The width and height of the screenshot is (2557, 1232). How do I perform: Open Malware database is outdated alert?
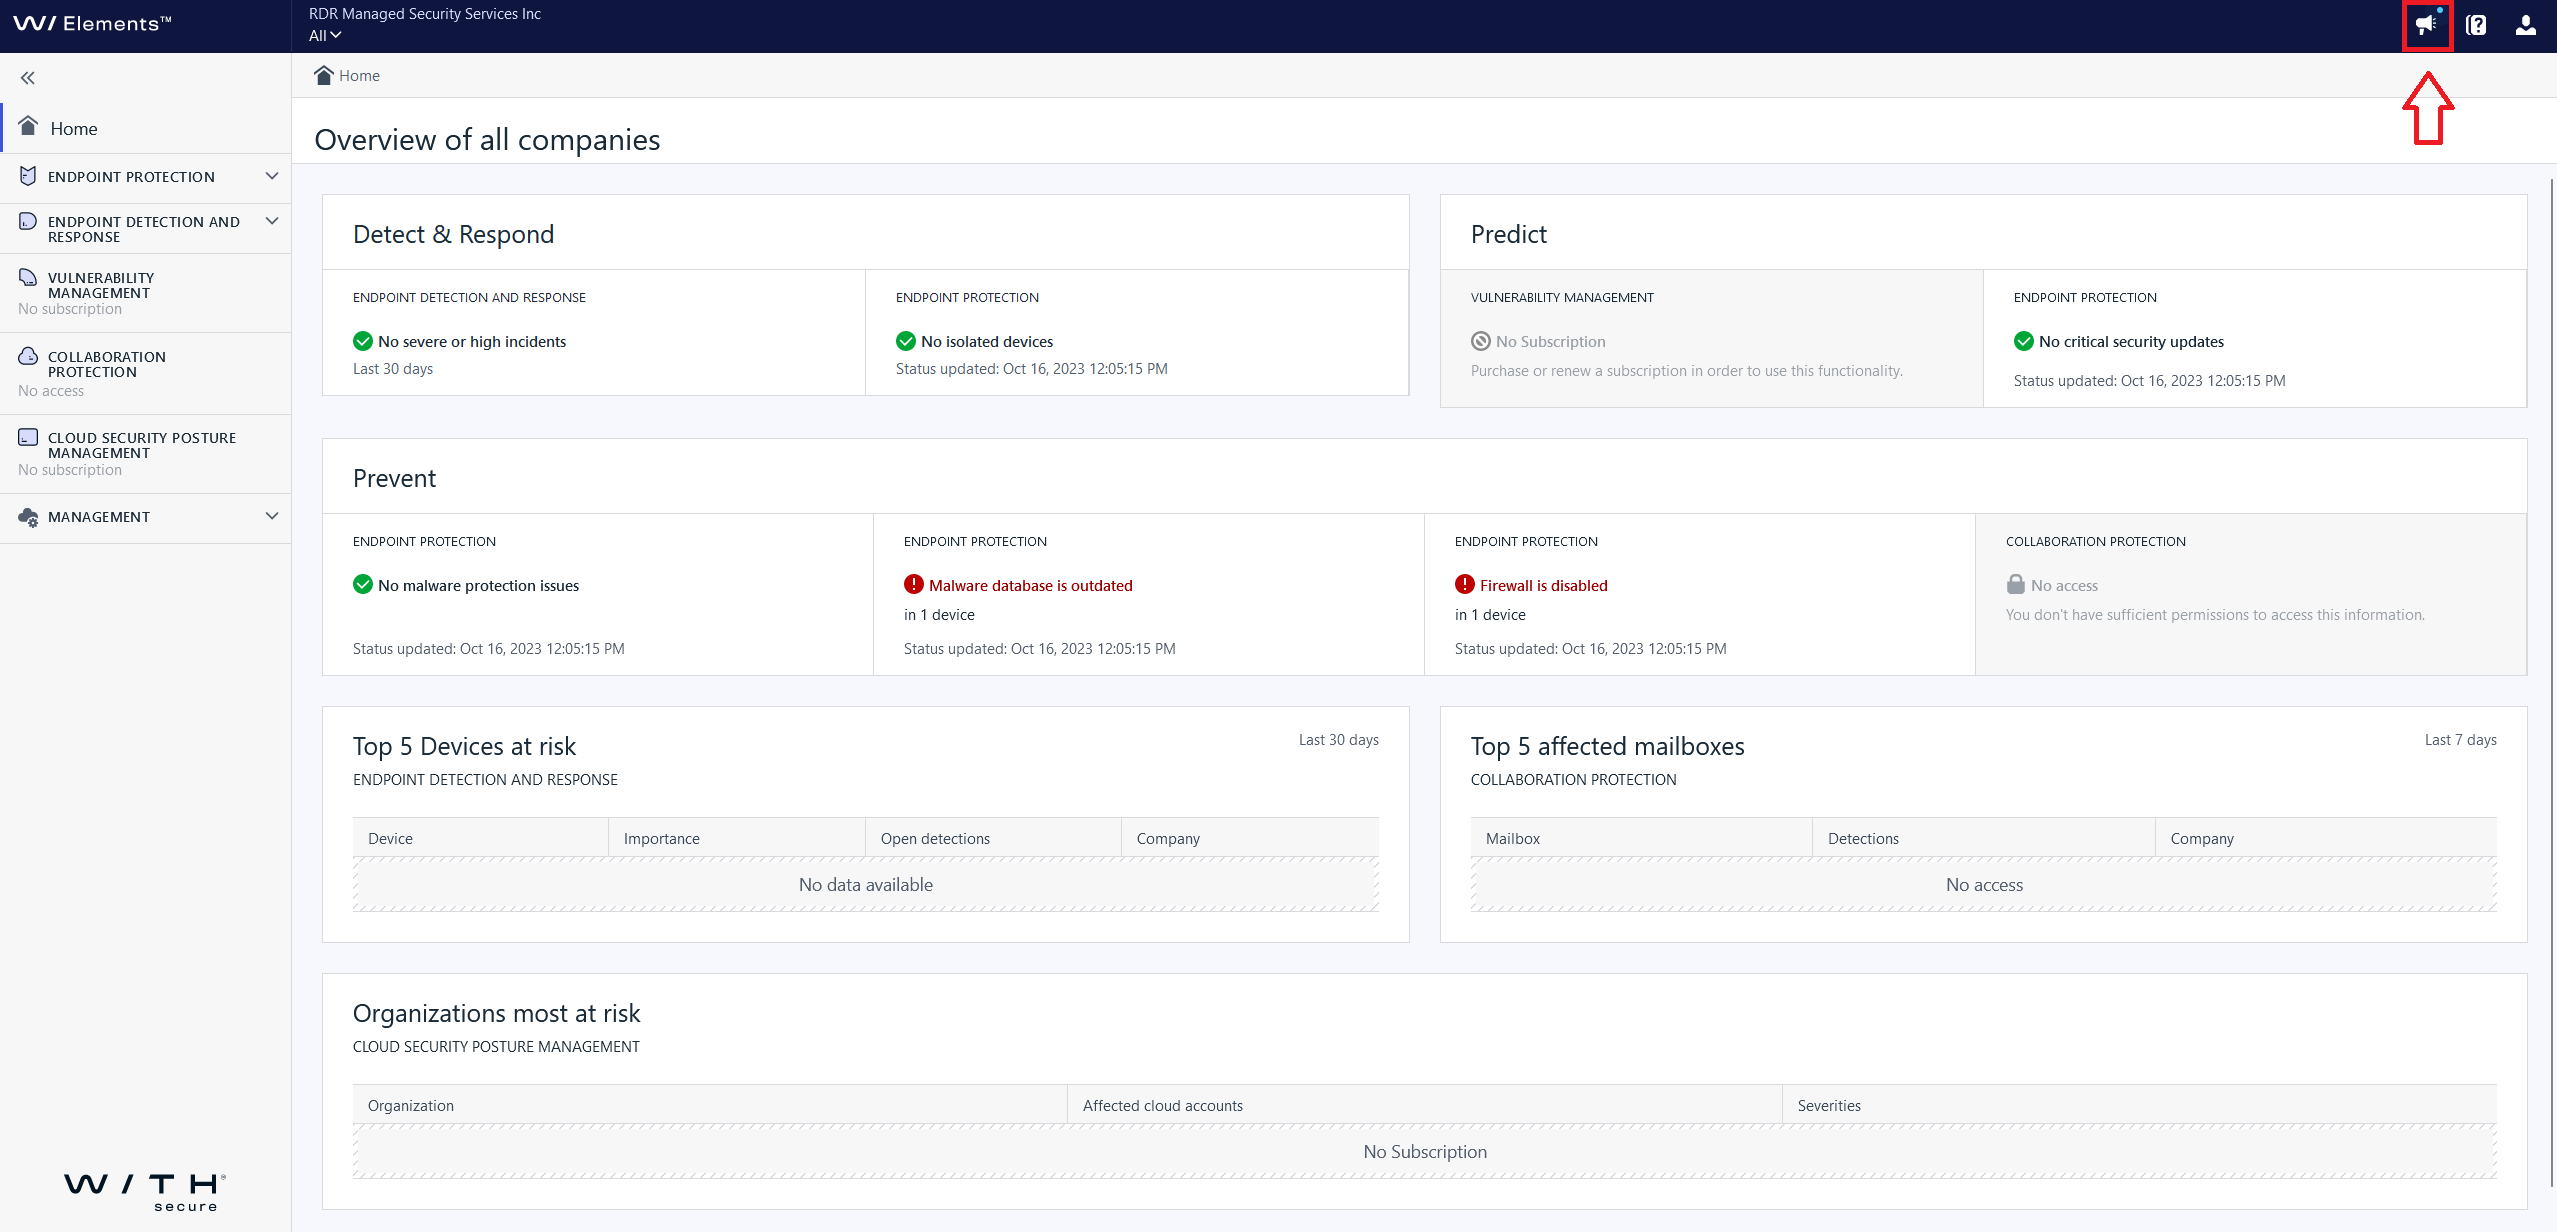(1030, 586)
